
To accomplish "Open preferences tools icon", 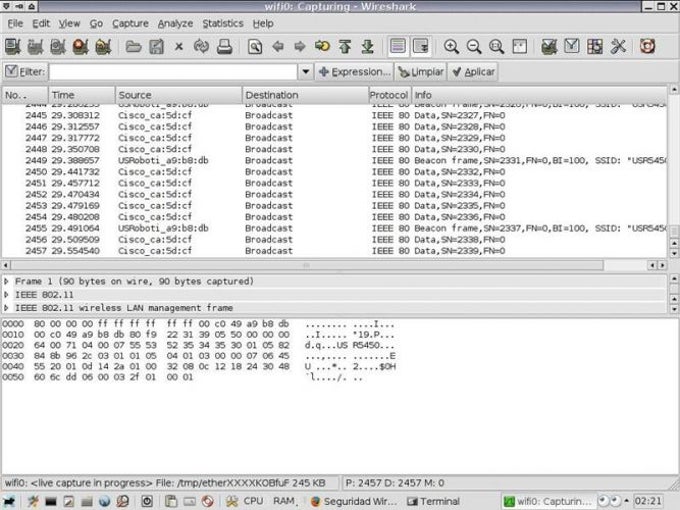I will (x=618, y=46).
